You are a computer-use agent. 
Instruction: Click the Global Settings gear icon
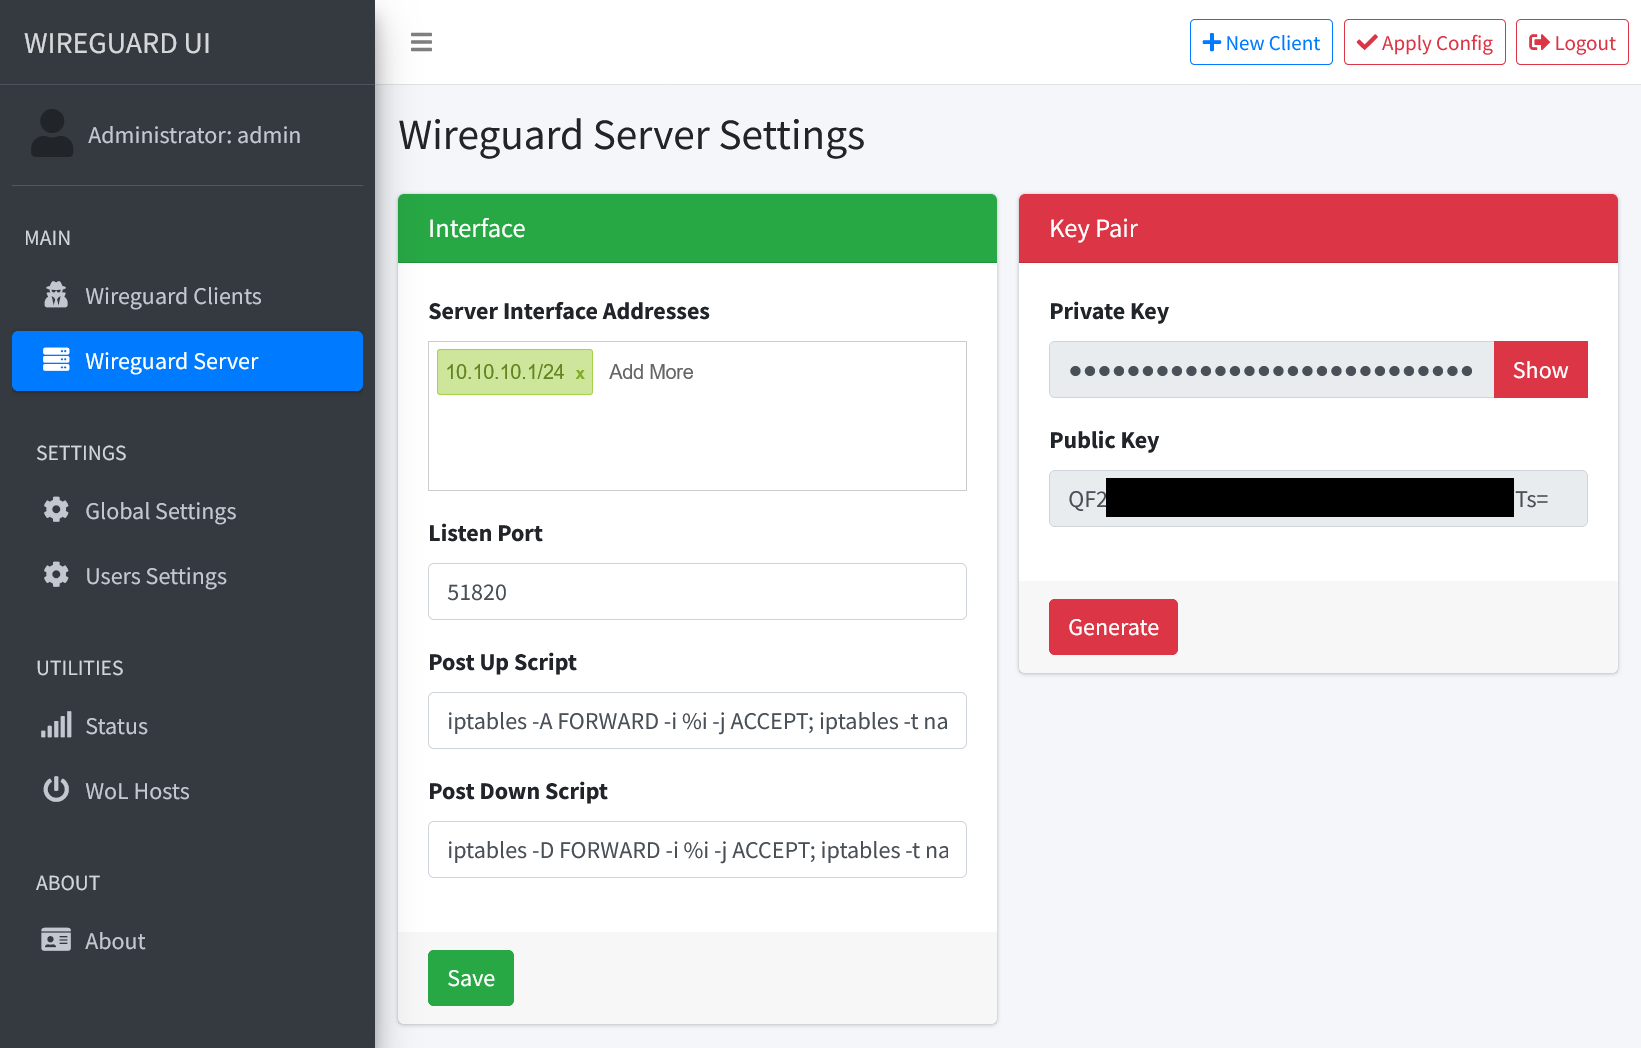pyautogui.click(x=56, y=510)
